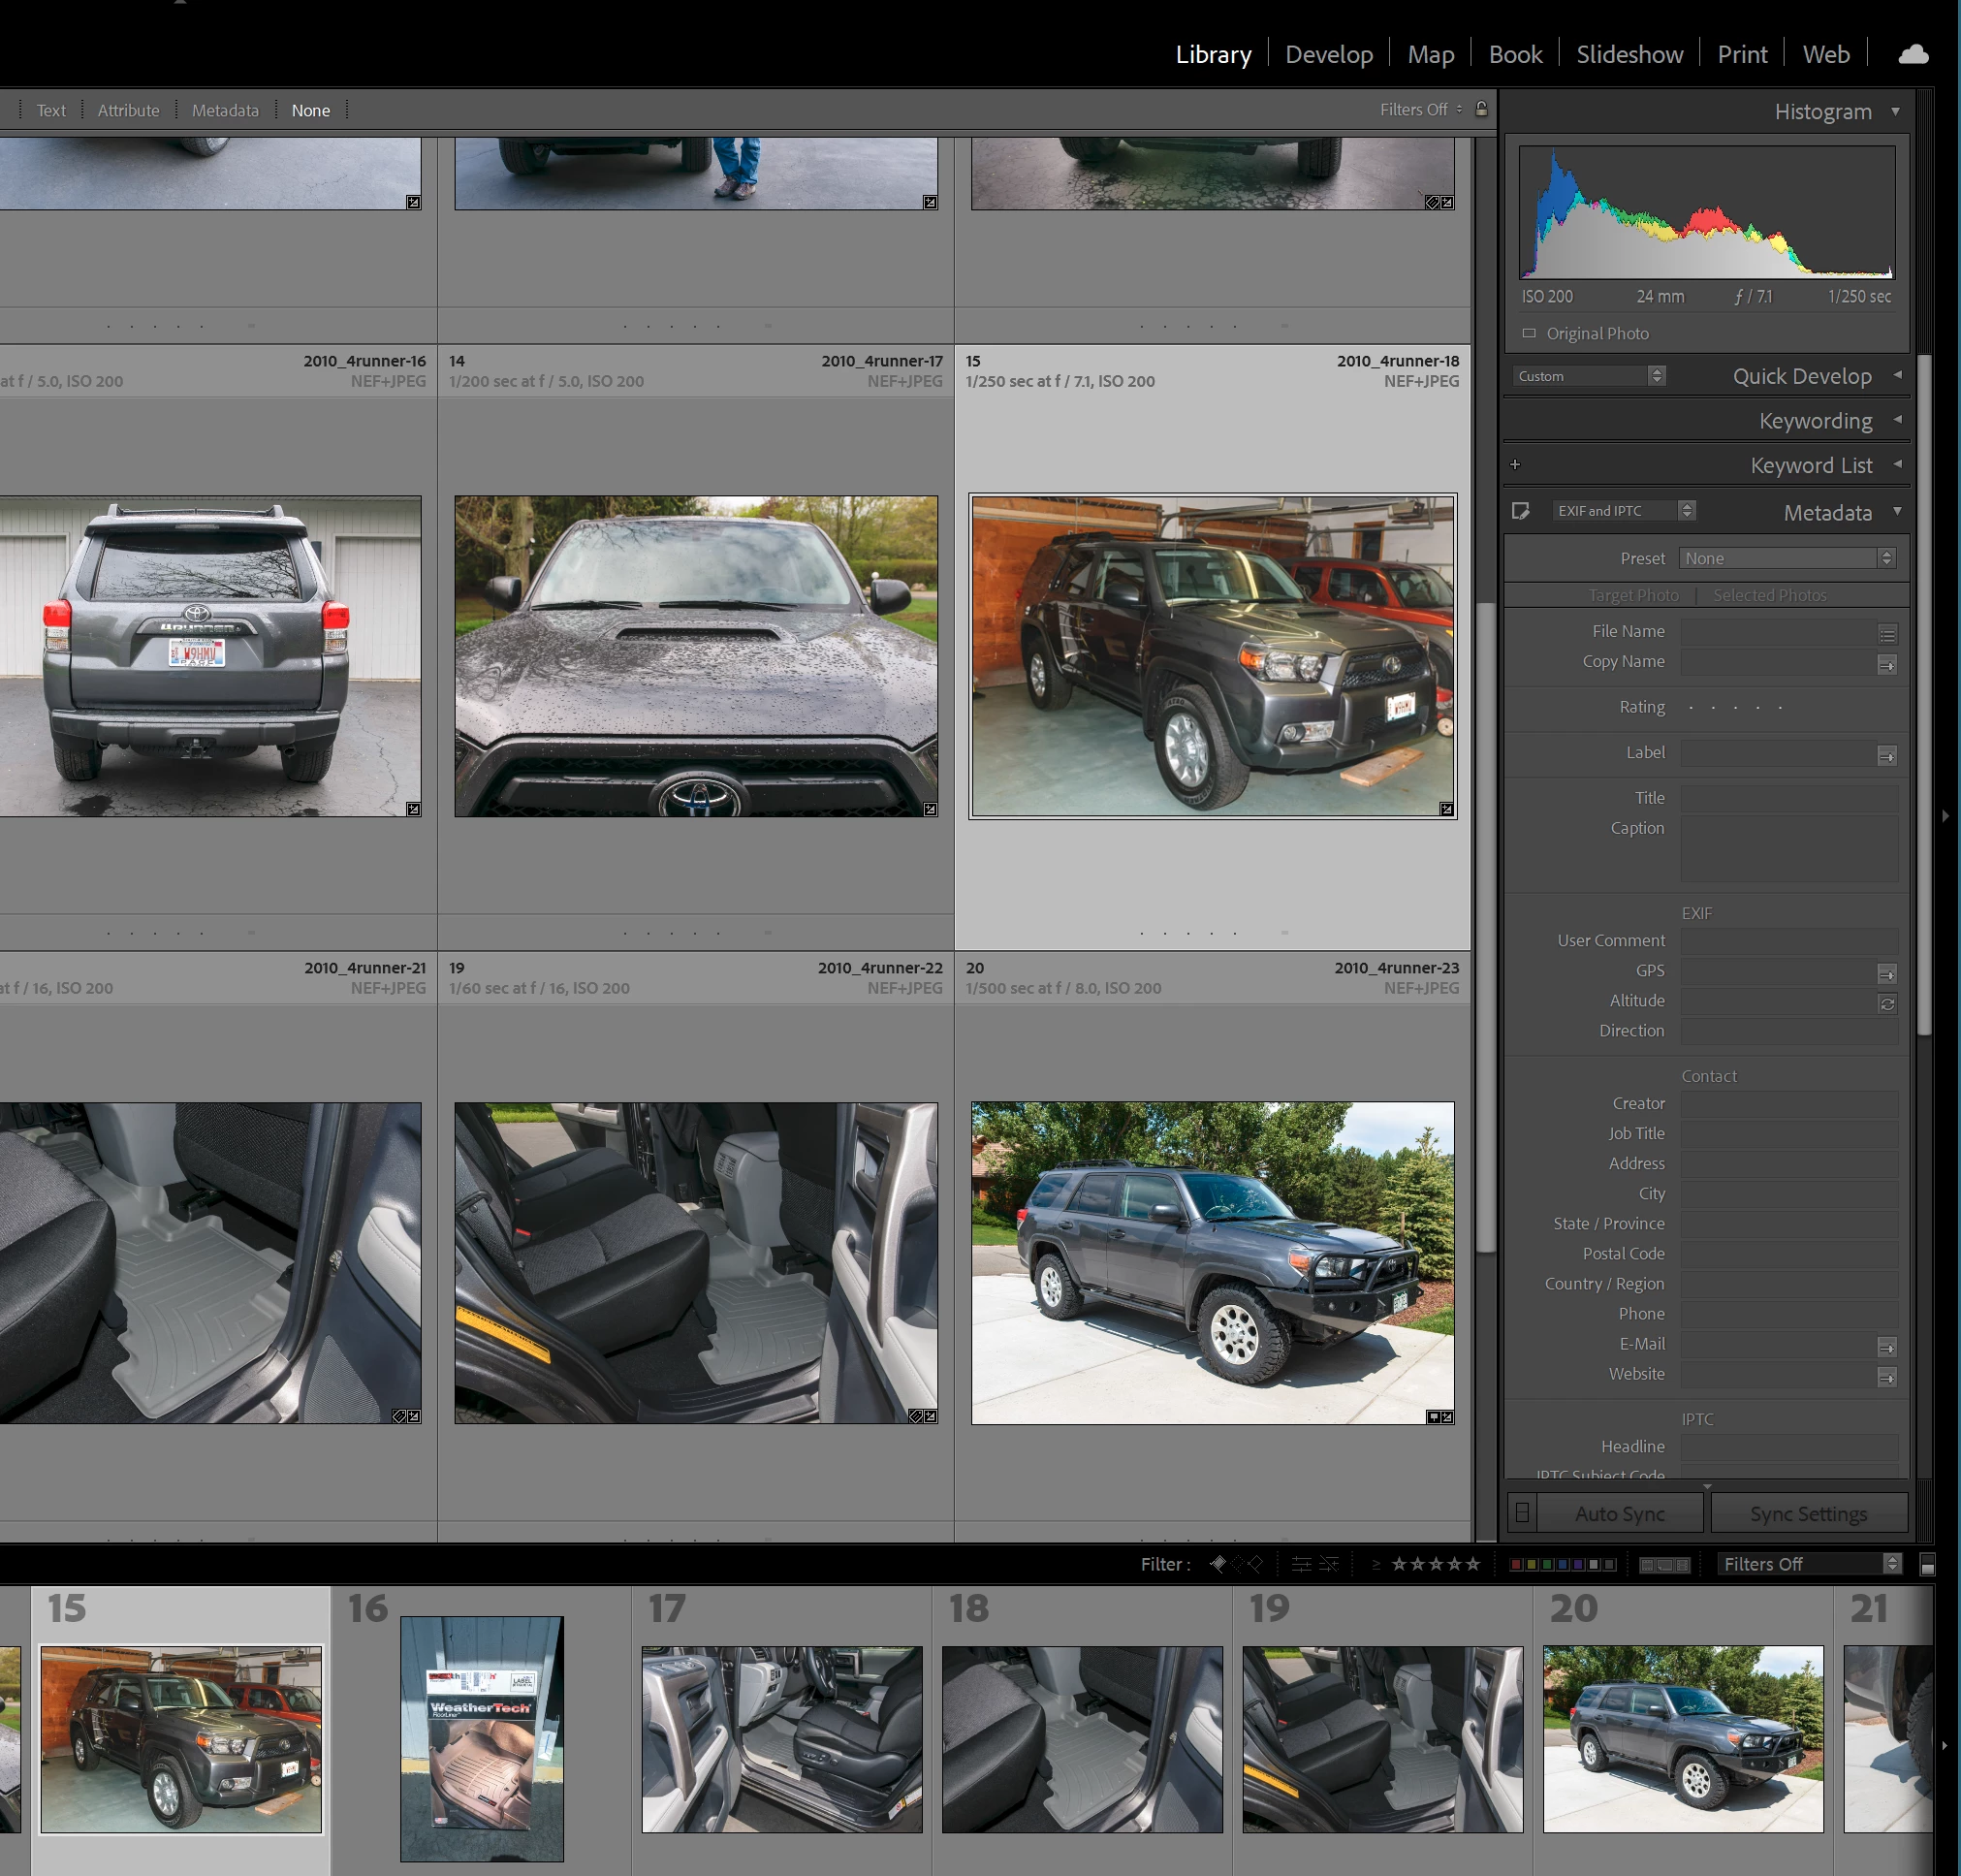Click the cloud sync status icon
1961x1876 pixels.
(x=1912, y=54)
